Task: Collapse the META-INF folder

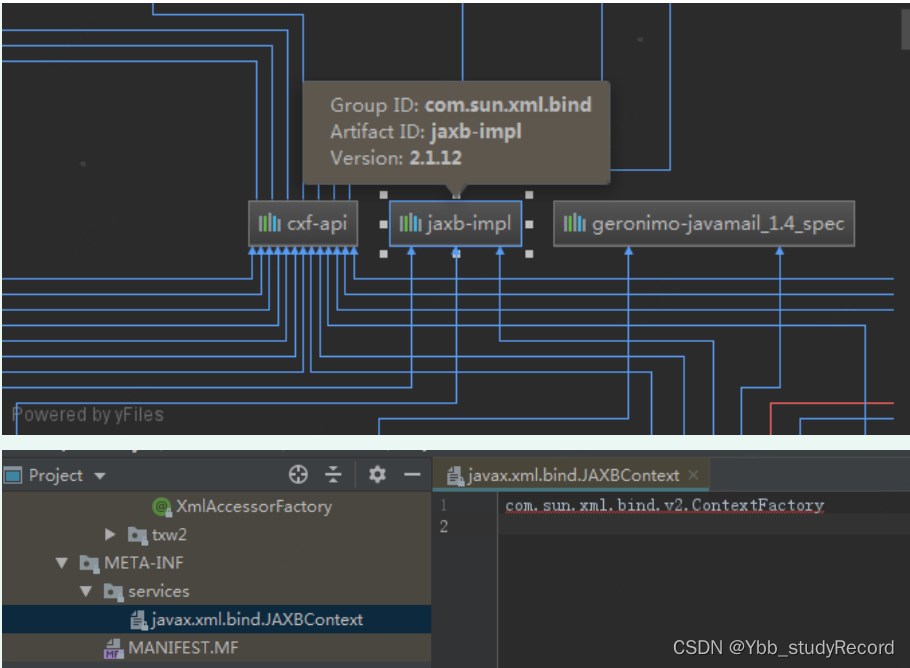Action: click(x=62, y=563)
